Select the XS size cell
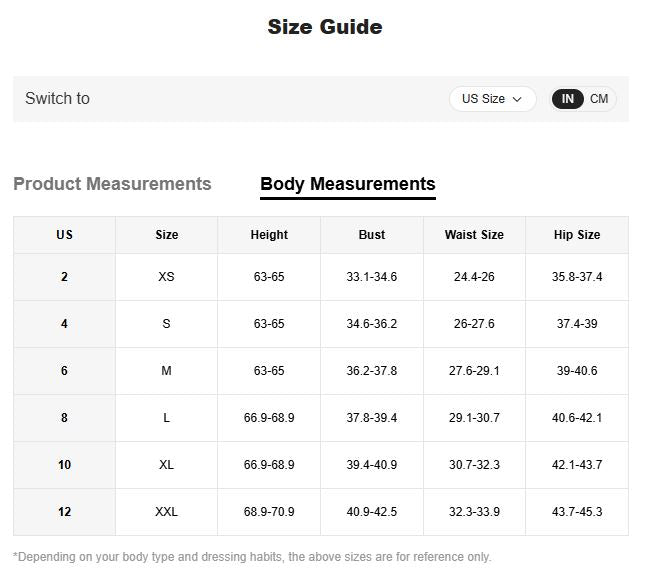This screenshot has width=648, height=576. coord(166,277)
